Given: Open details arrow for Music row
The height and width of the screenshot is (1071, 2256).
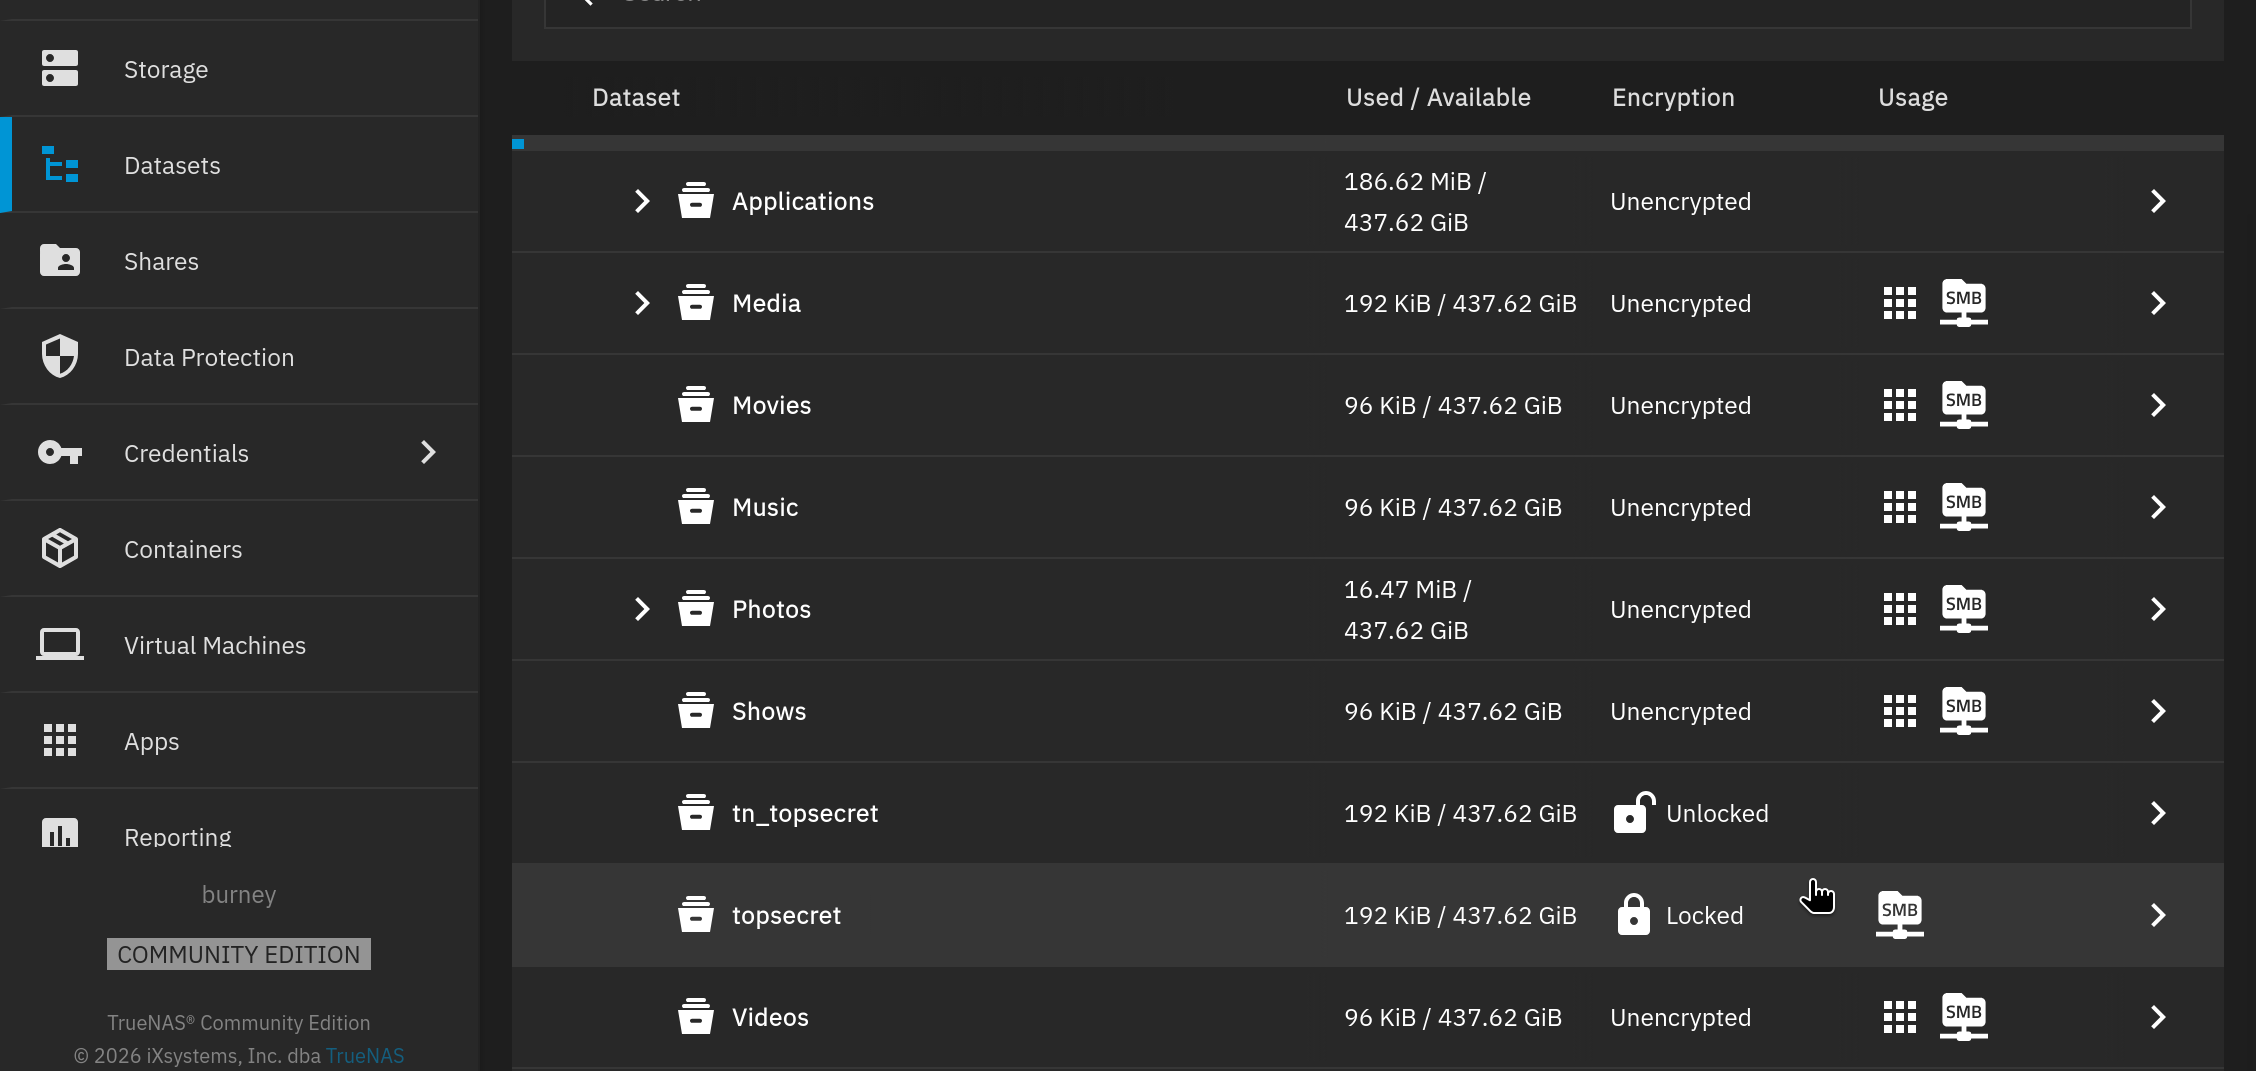Looking at the screenshot, I should [x=2158, y=507].
